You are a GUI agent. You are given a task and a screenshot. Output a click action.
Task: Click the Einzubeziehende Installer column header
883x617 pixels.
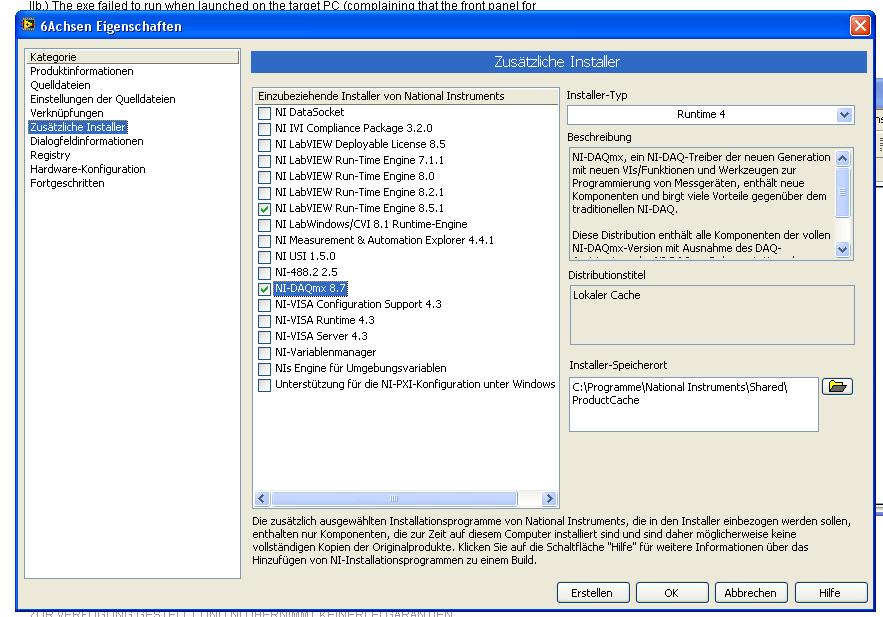(x=405, y=96)
